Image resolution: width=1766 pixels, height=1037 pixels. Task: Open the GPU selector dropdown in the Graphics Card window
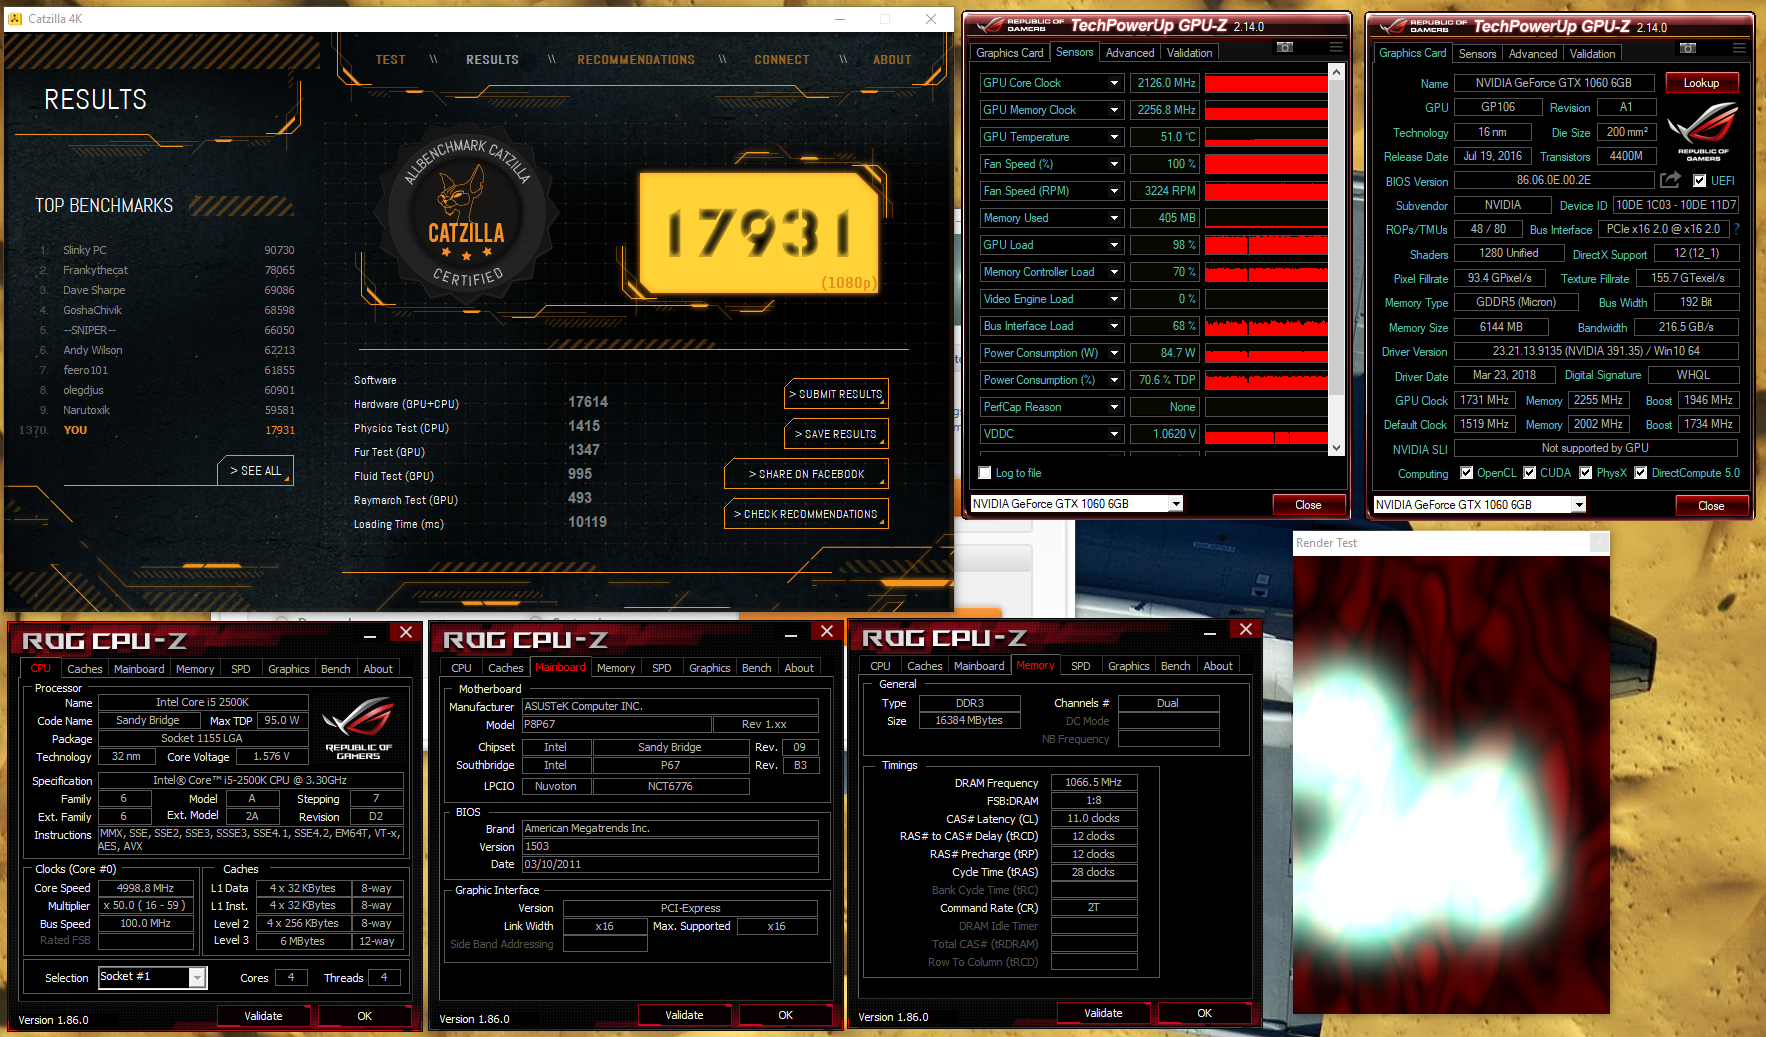click(1579, 505)
